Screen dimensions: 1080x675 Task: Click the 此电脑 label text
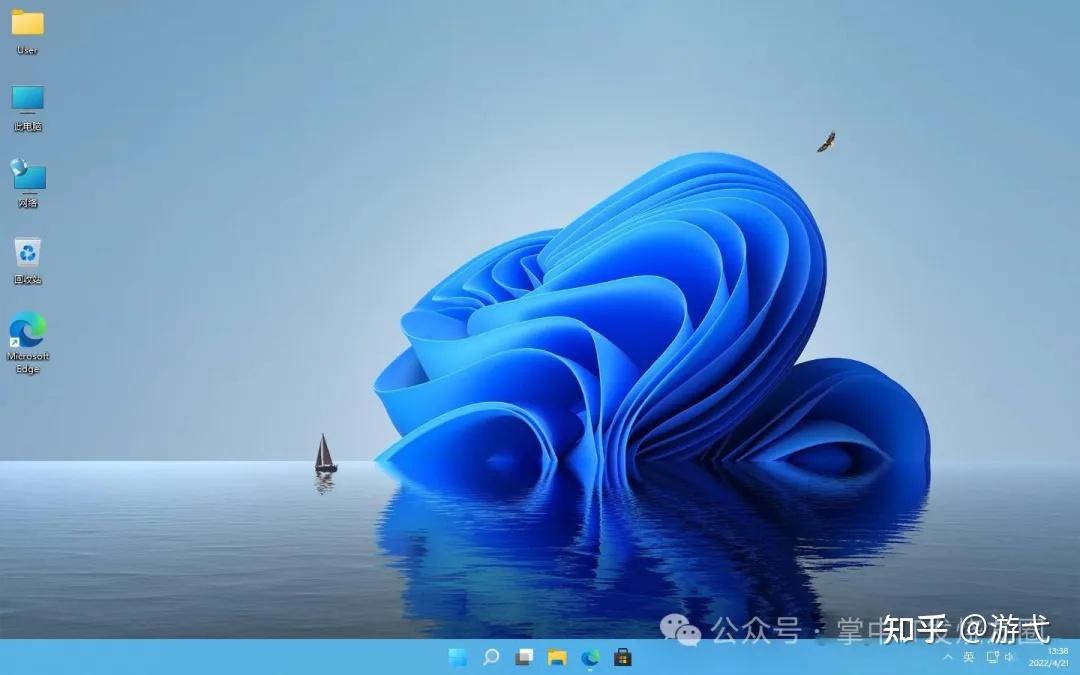(x=28, y=127)
